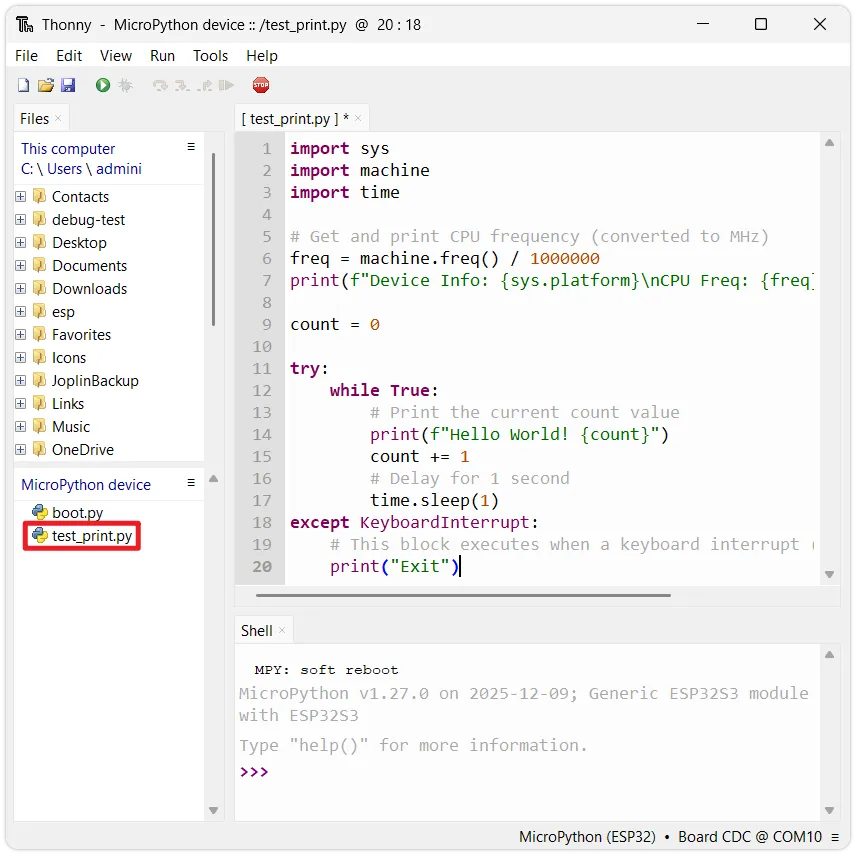Save the script using the floppy disk icon
The image size is (856, 855).
pyautogui.click(x=68, y=86)
